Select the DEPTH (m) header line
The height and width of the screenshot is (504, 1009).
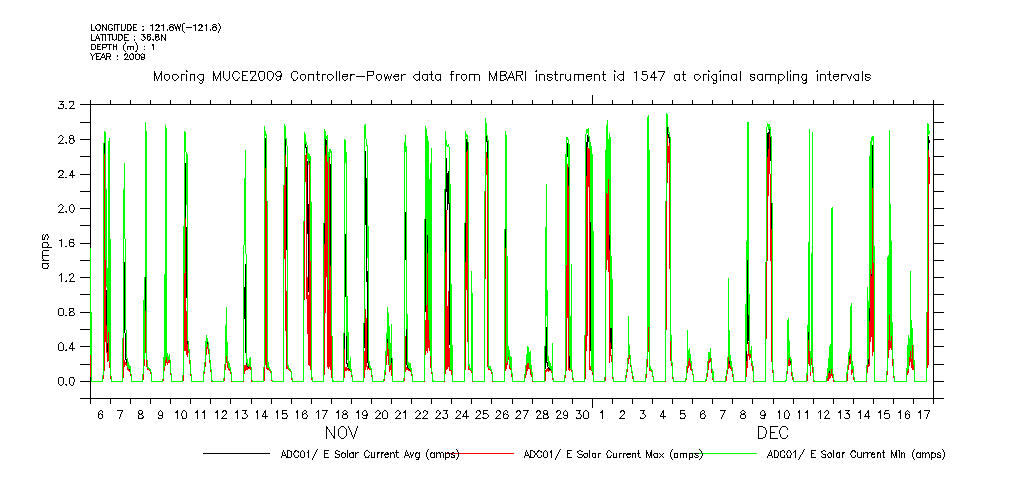(x=124, y=47)
